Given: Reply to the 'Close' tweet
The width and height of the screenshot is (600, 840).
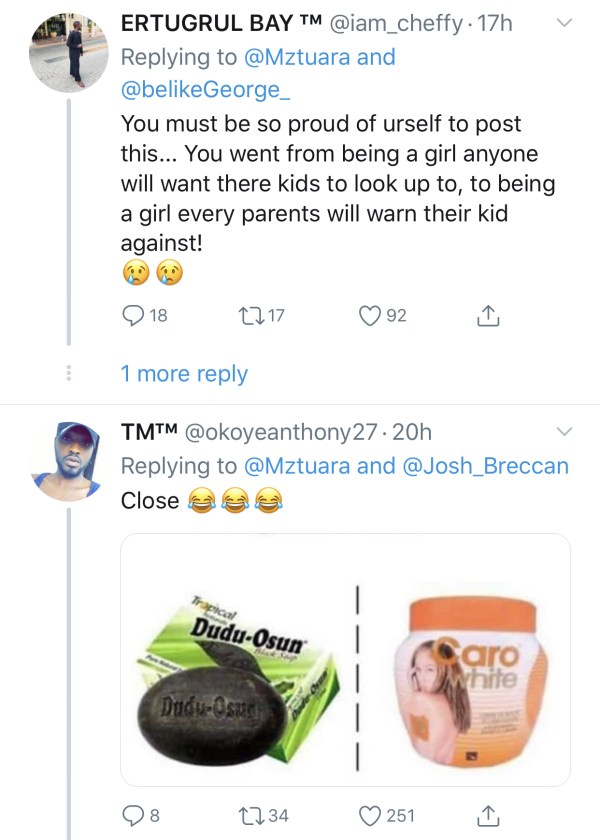Looking at the screenshot, I should tap(133, 815).
